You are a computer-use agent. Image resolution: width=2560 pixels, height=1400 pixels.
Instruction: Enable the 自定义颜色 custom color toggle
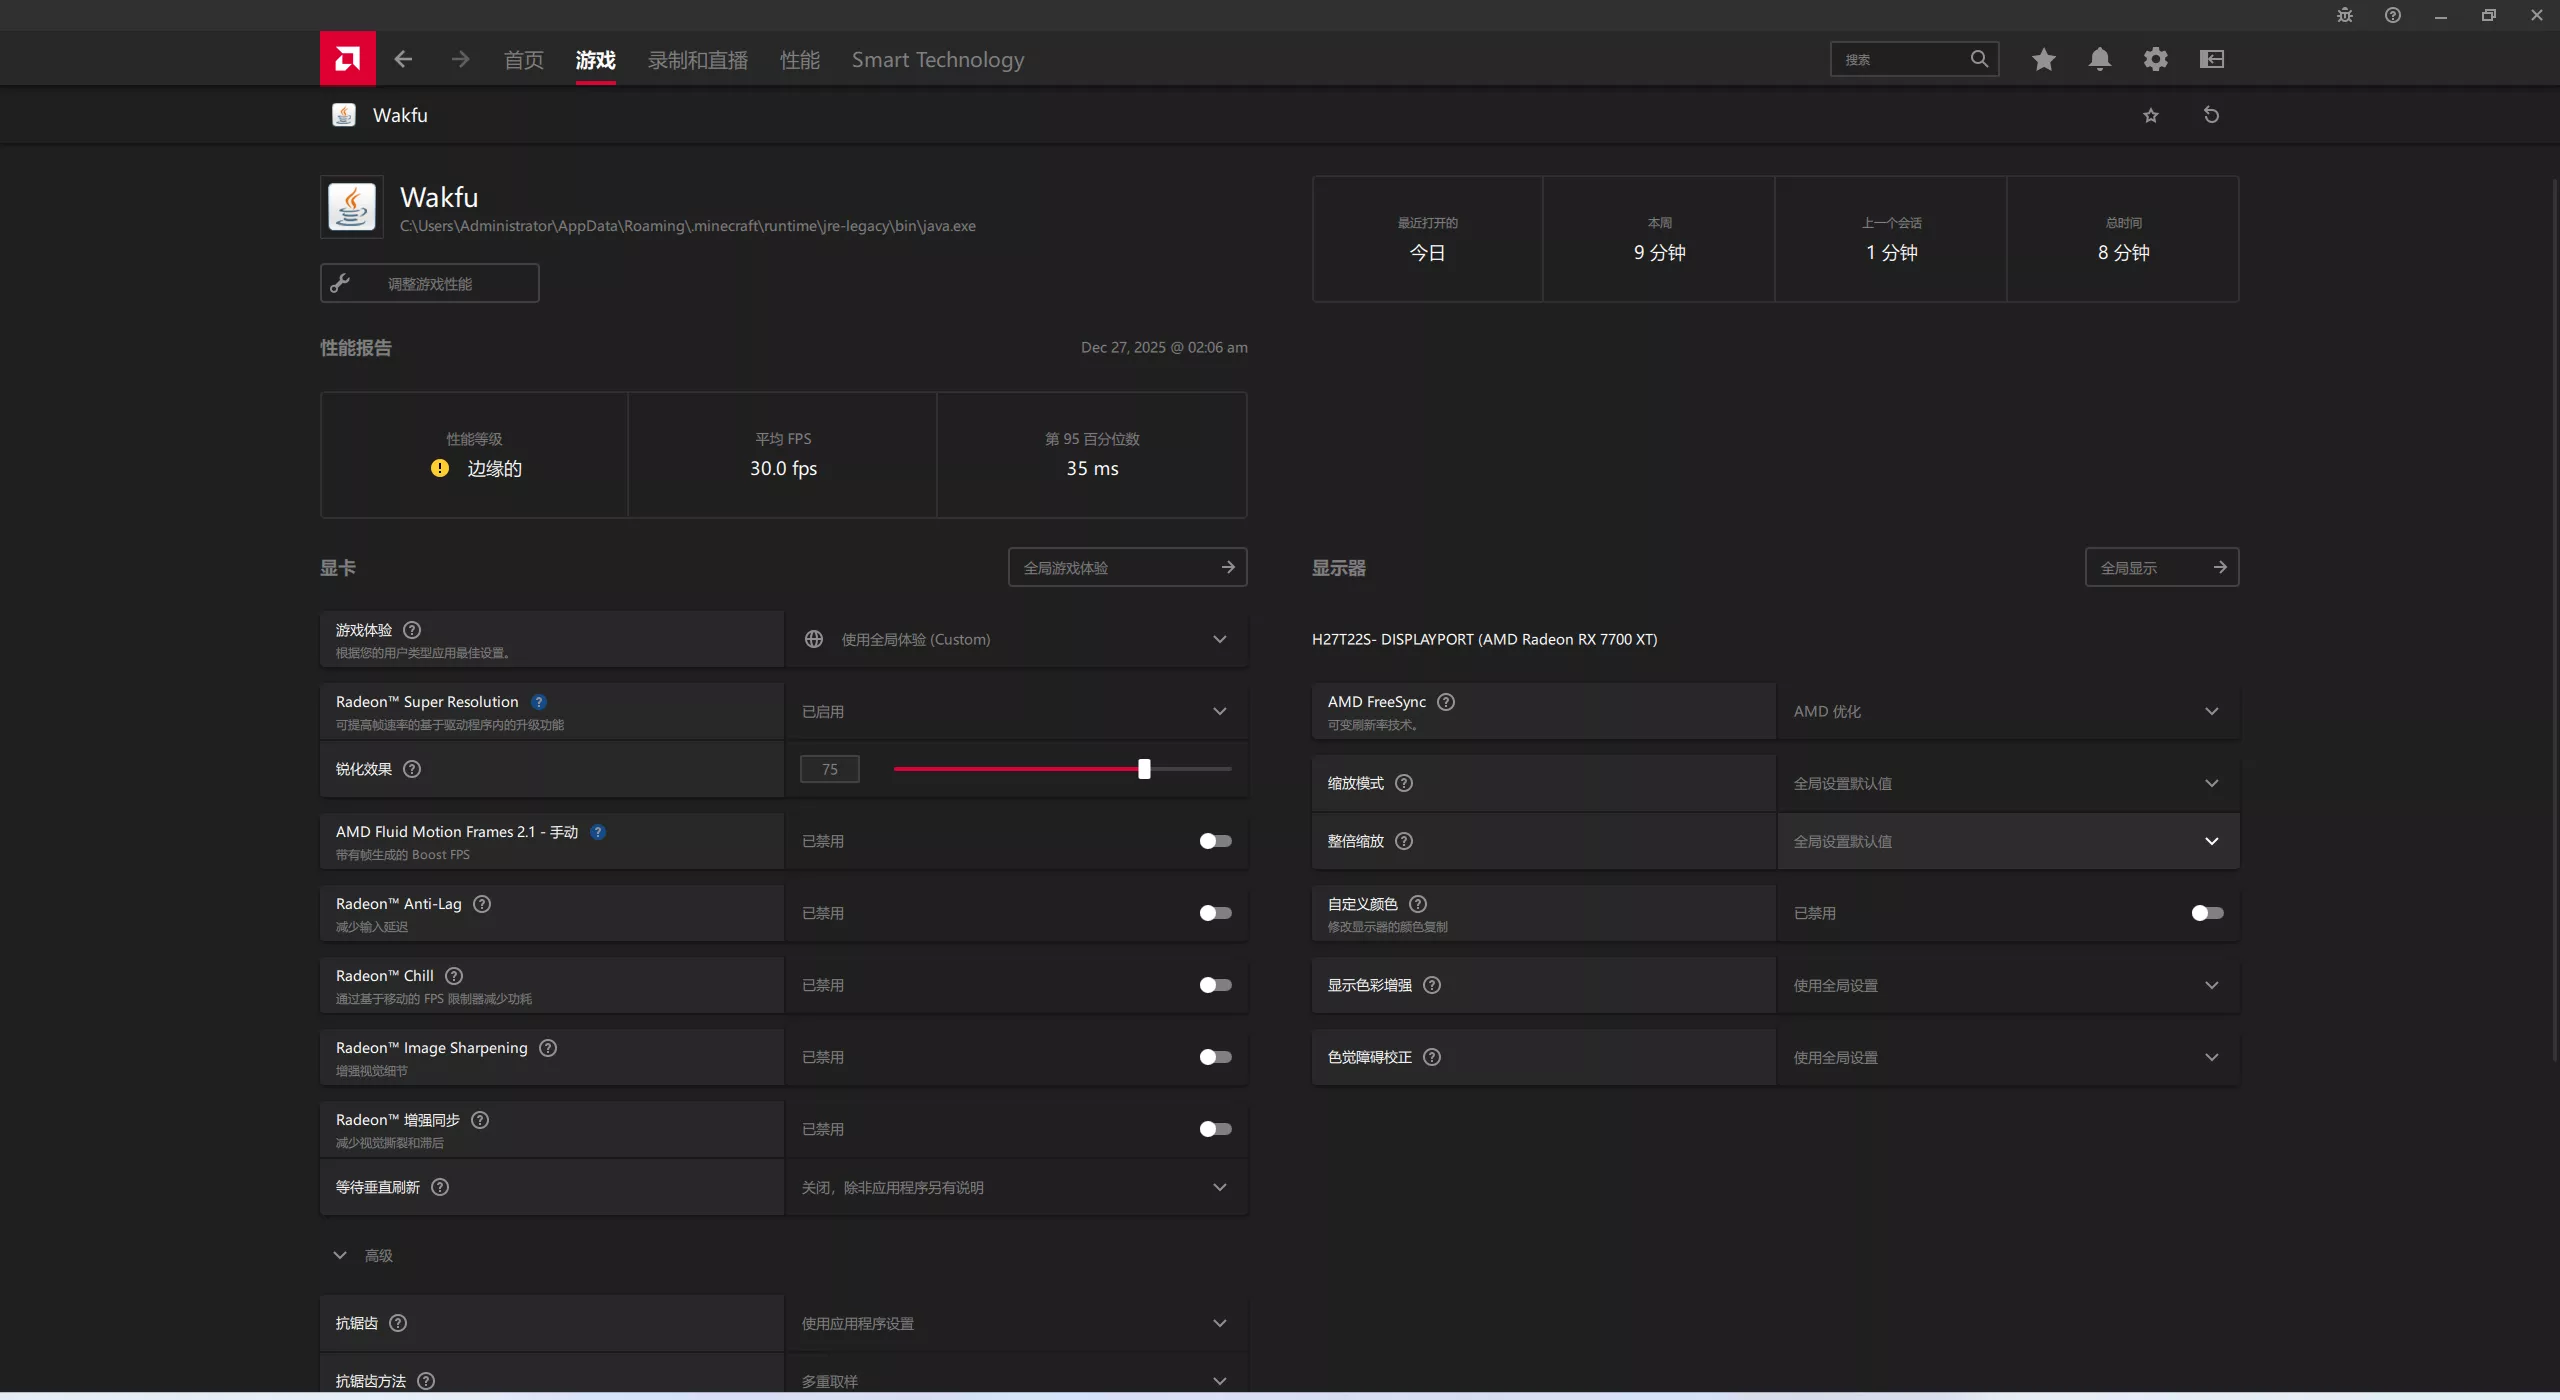(x=2206, y=913)
